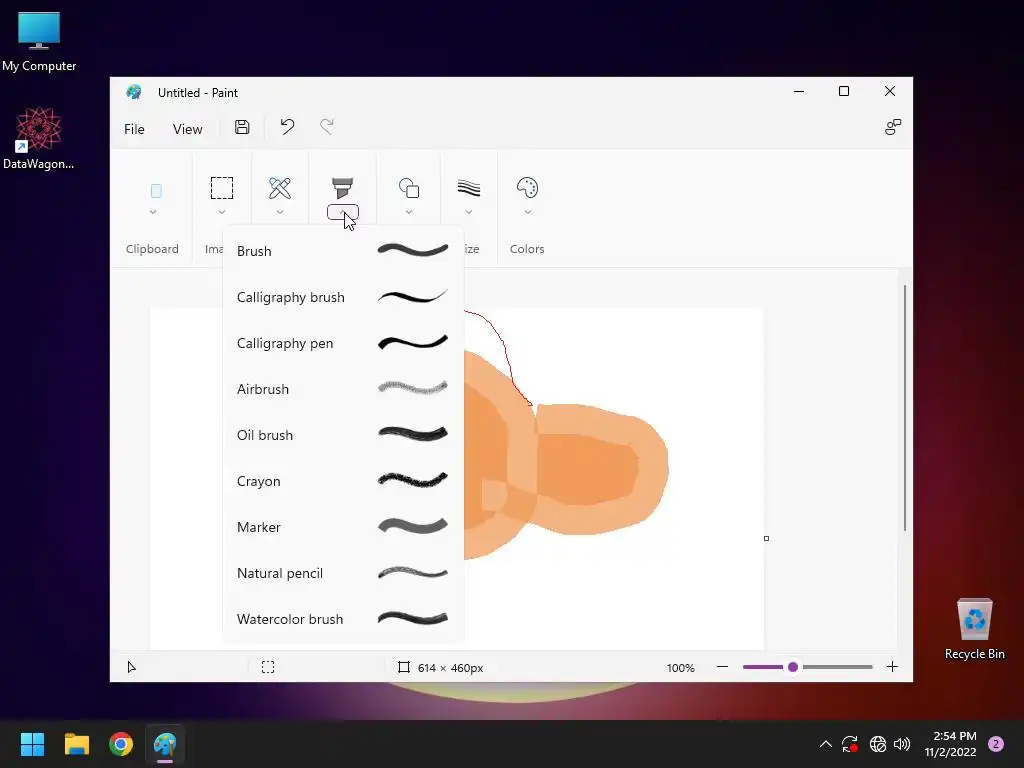Choose Oil brush from the list
1024x768 pixels.
[x=344, y=435]
